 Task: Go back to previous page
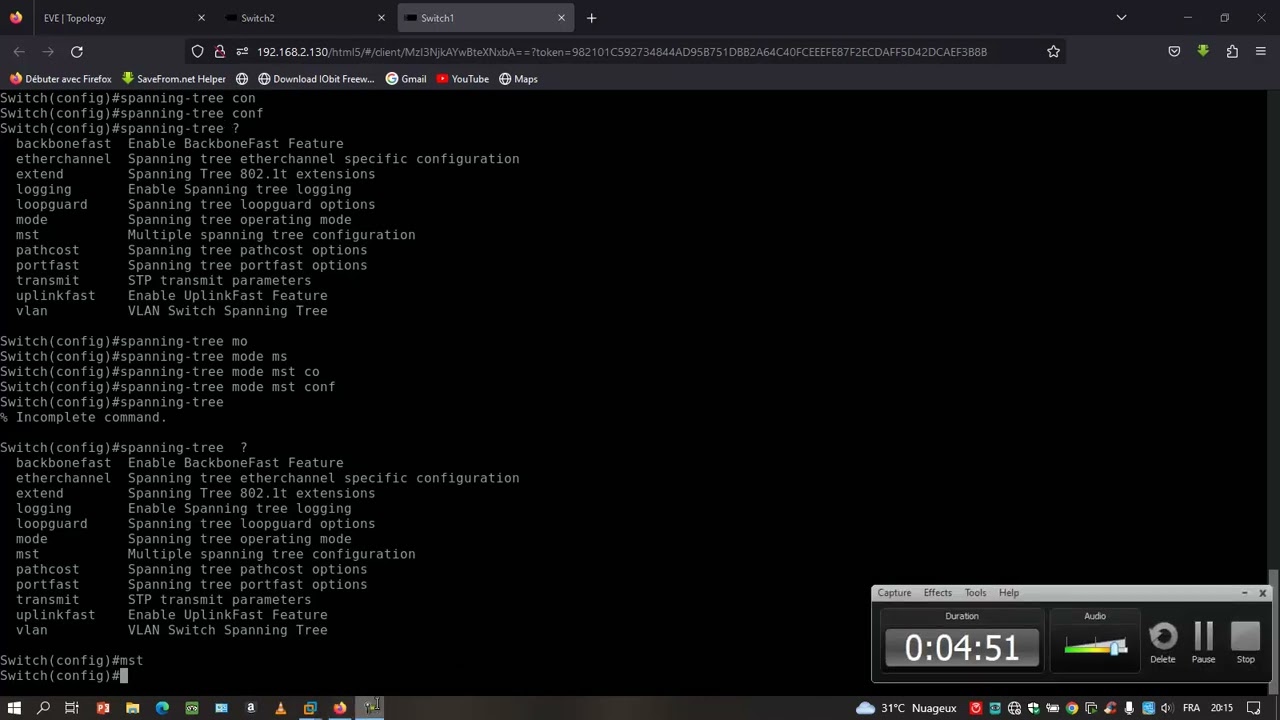(19, 52)
